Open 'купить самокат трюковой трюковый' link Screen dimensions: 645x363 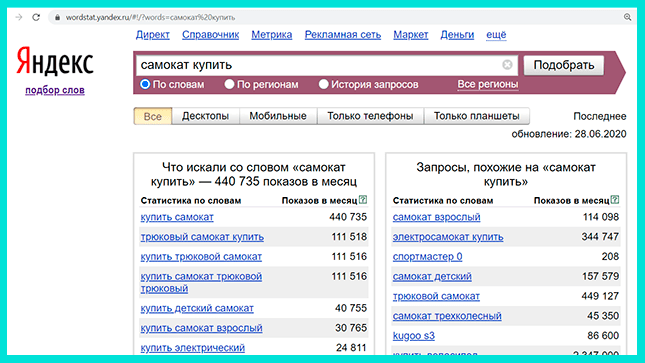[201, 282]
